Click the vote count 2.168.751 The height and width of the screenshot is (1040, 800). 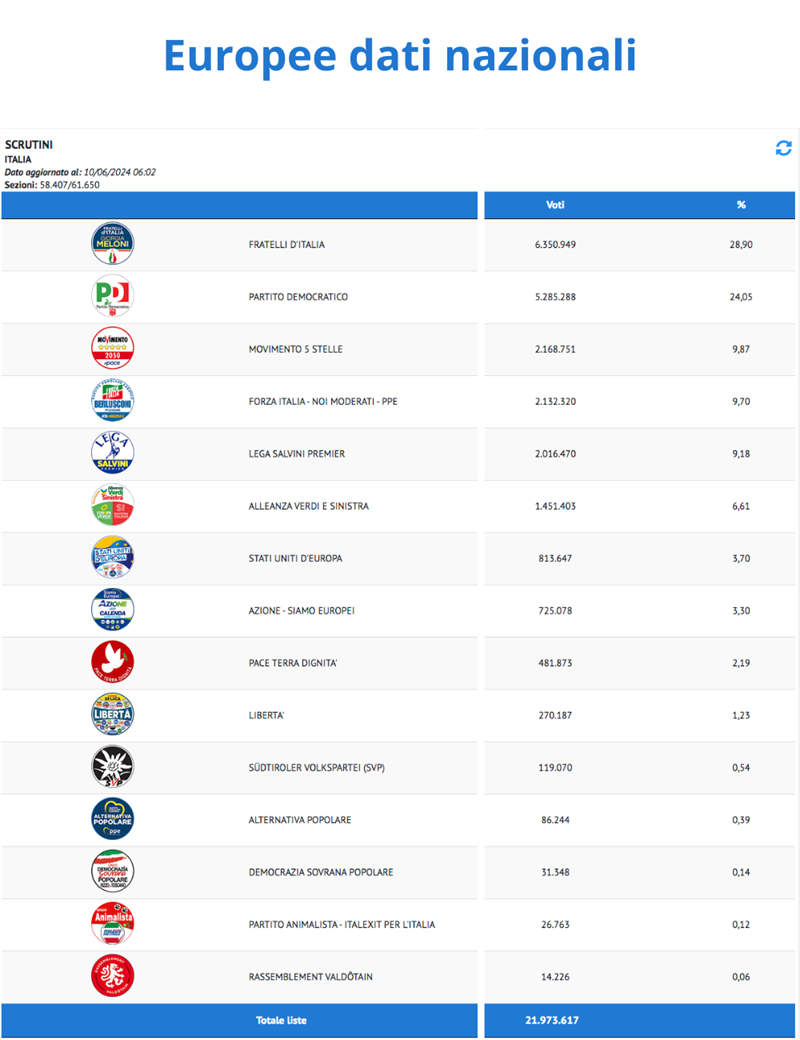555,350
